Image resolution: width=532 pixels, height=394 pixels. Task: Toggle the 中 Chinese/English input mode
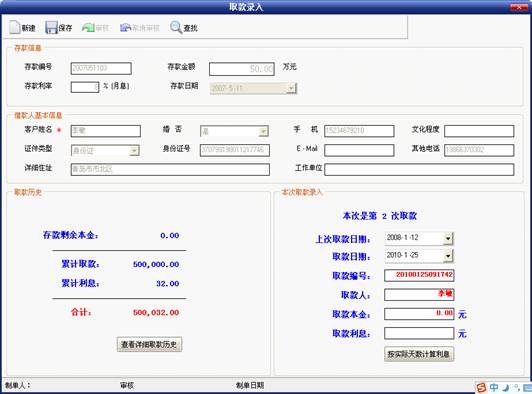tap(494, 387)
